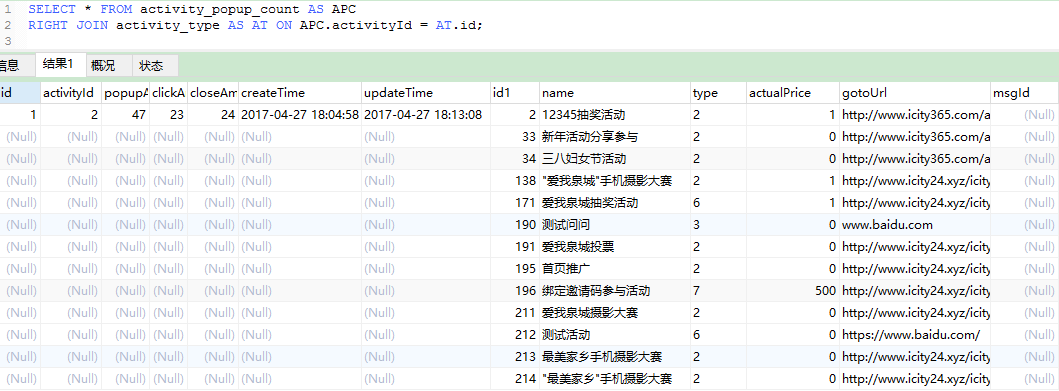Click the id1 cell showing 213

click(x=515, y=357)
